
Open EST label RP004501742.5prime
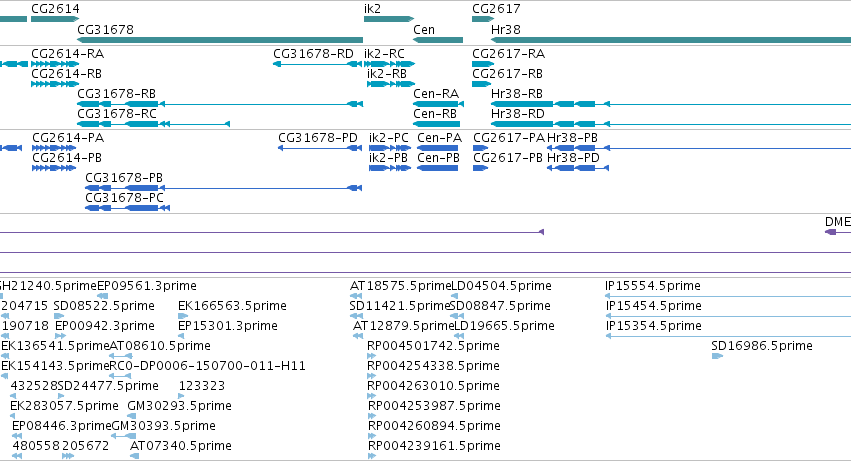pos(434,346)
